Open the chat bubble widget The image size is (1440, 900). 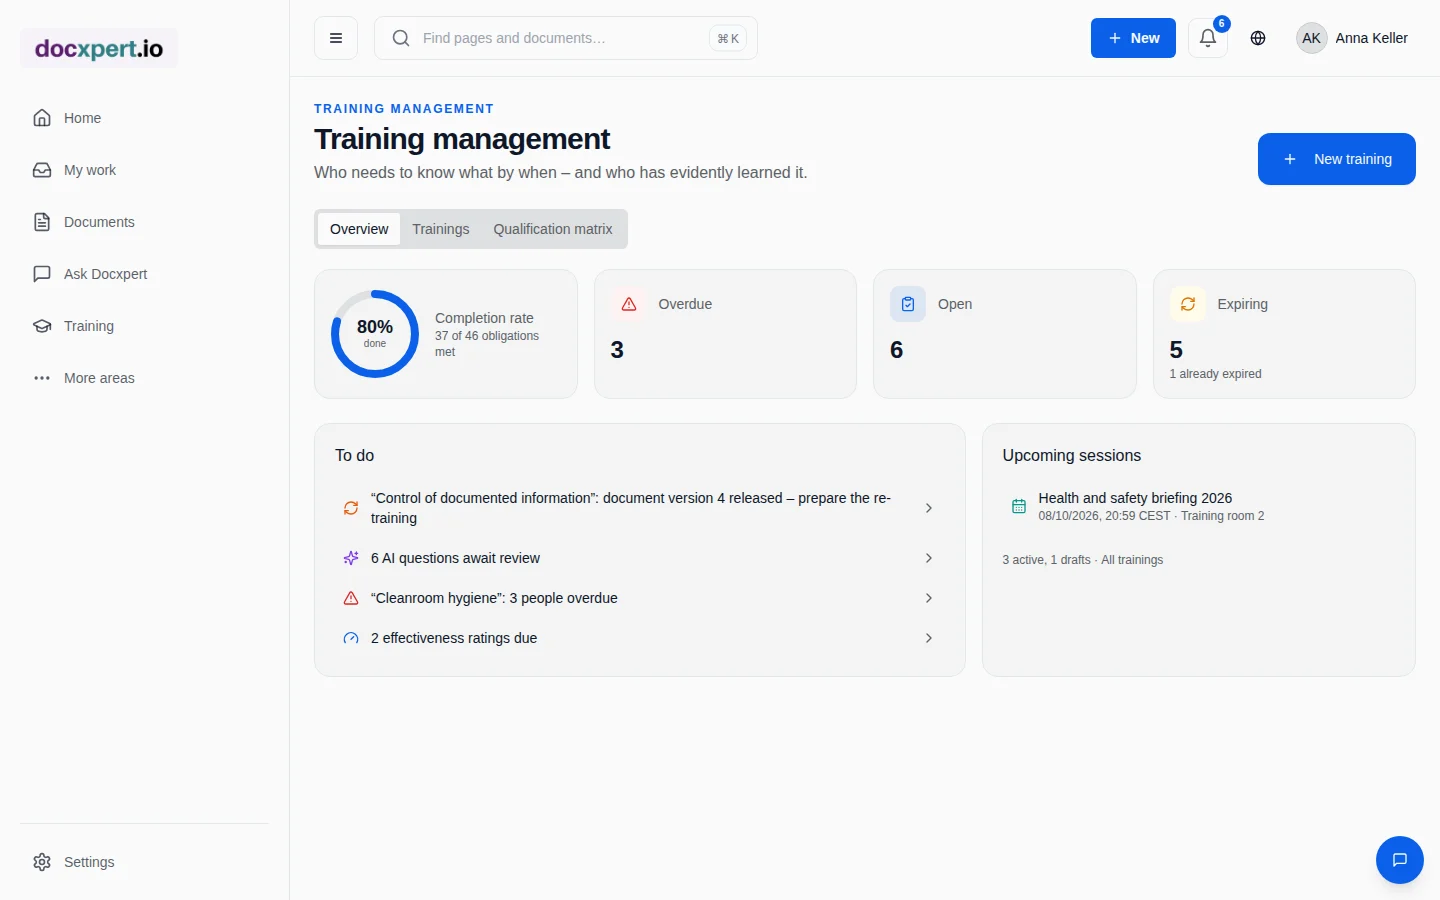[1400, 860]
